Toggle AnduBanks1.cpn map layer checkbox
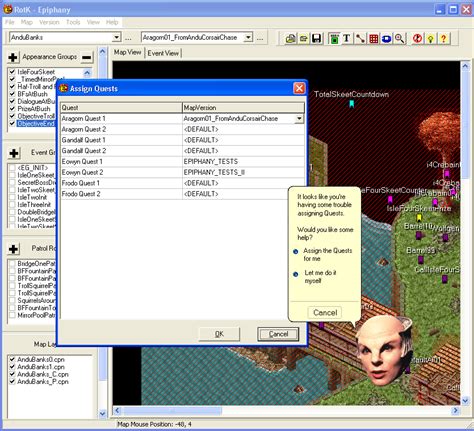Image resolution: width=474 pixels, height=431 pixels. click(x=12, y=367)
